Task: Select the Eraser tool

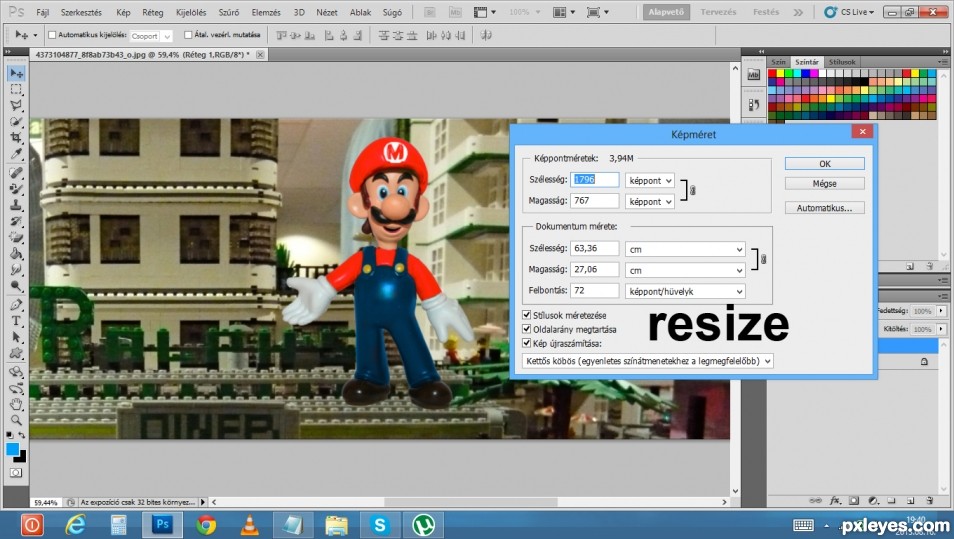Action: point(16,237)
